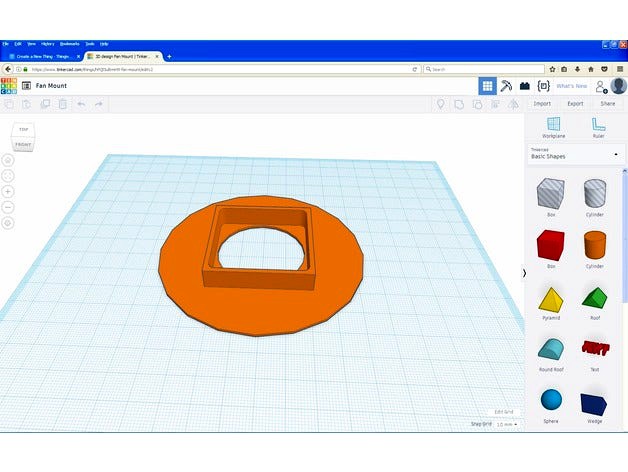Click the Export button
This screenshot has height=472, width=628.
click(x=575, y=103)
